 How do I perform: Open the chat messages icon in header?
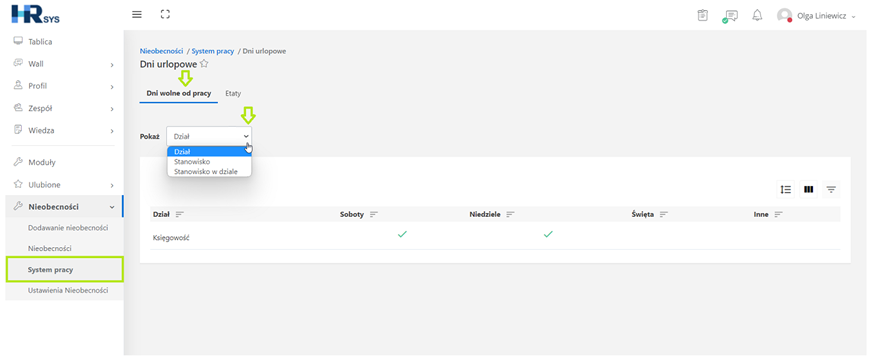tap(730, 16)
